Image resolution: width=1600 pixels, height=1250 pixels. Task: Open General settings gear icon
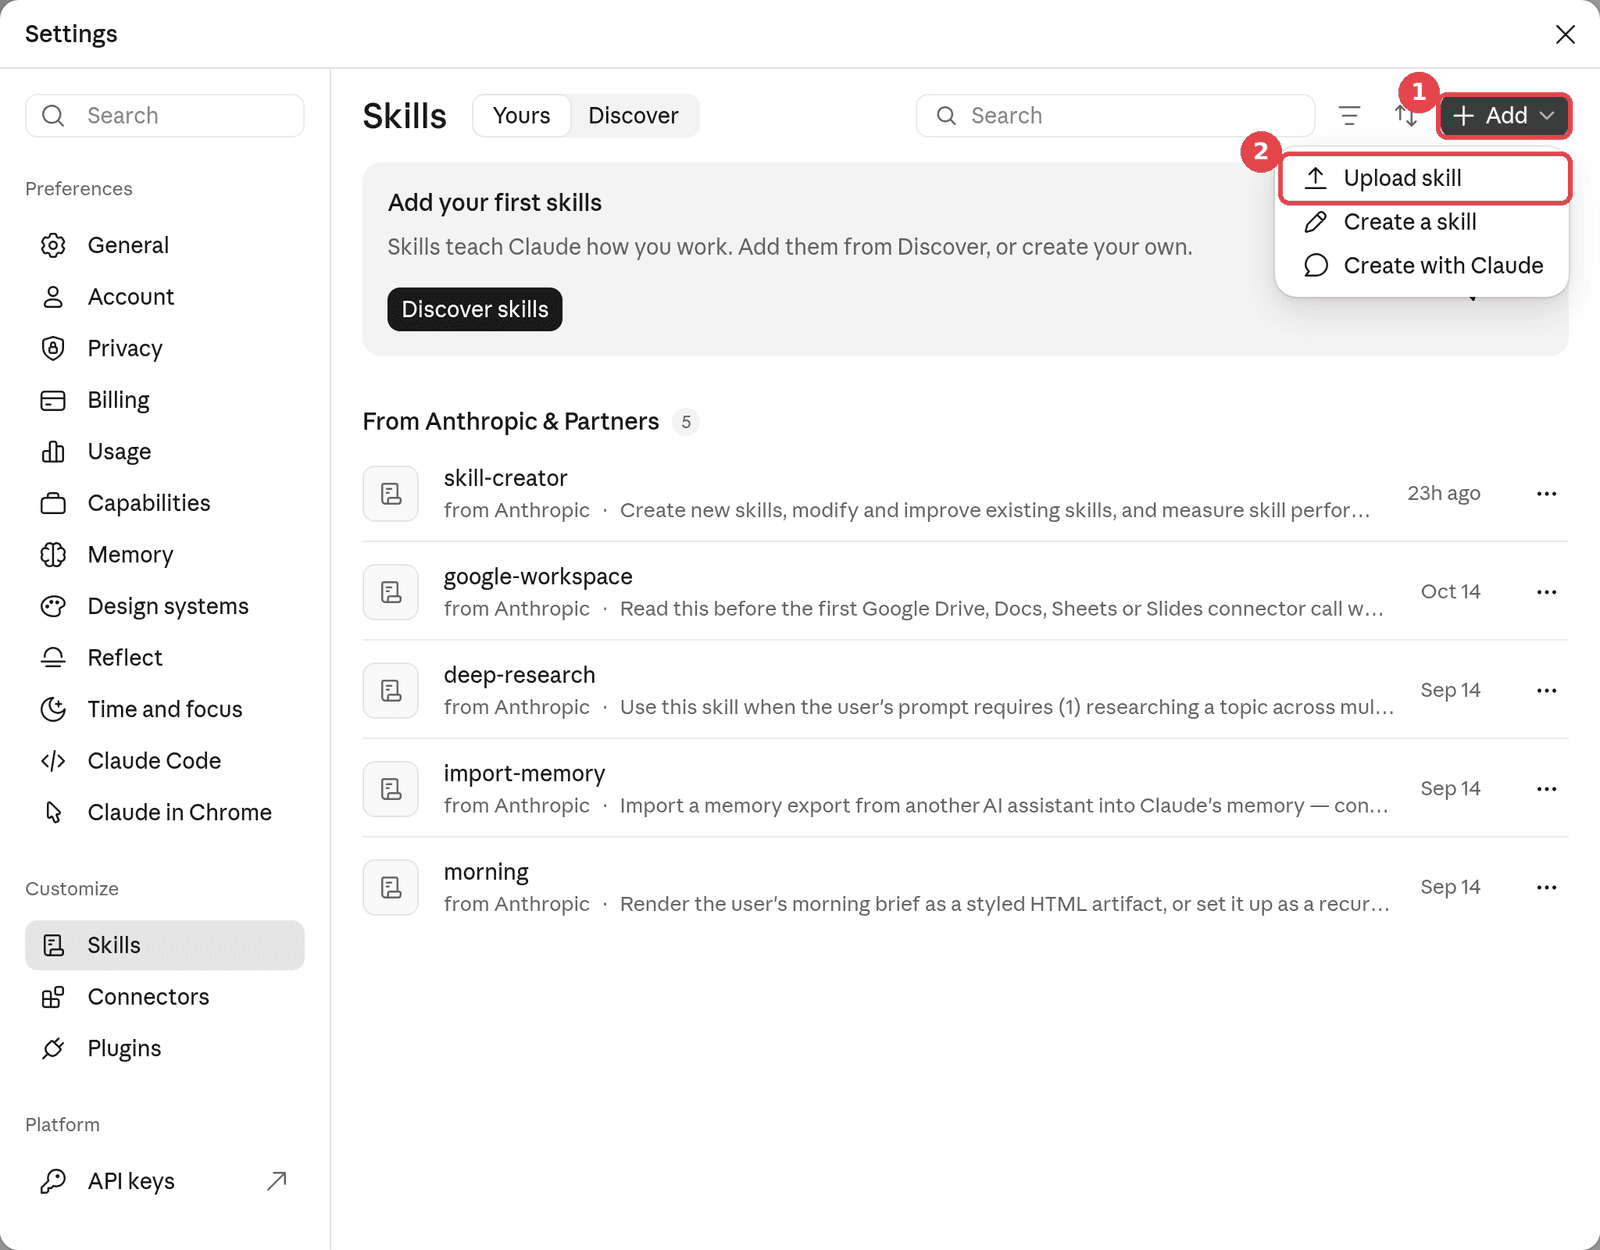pyautogui.click(x=53, y=245)
